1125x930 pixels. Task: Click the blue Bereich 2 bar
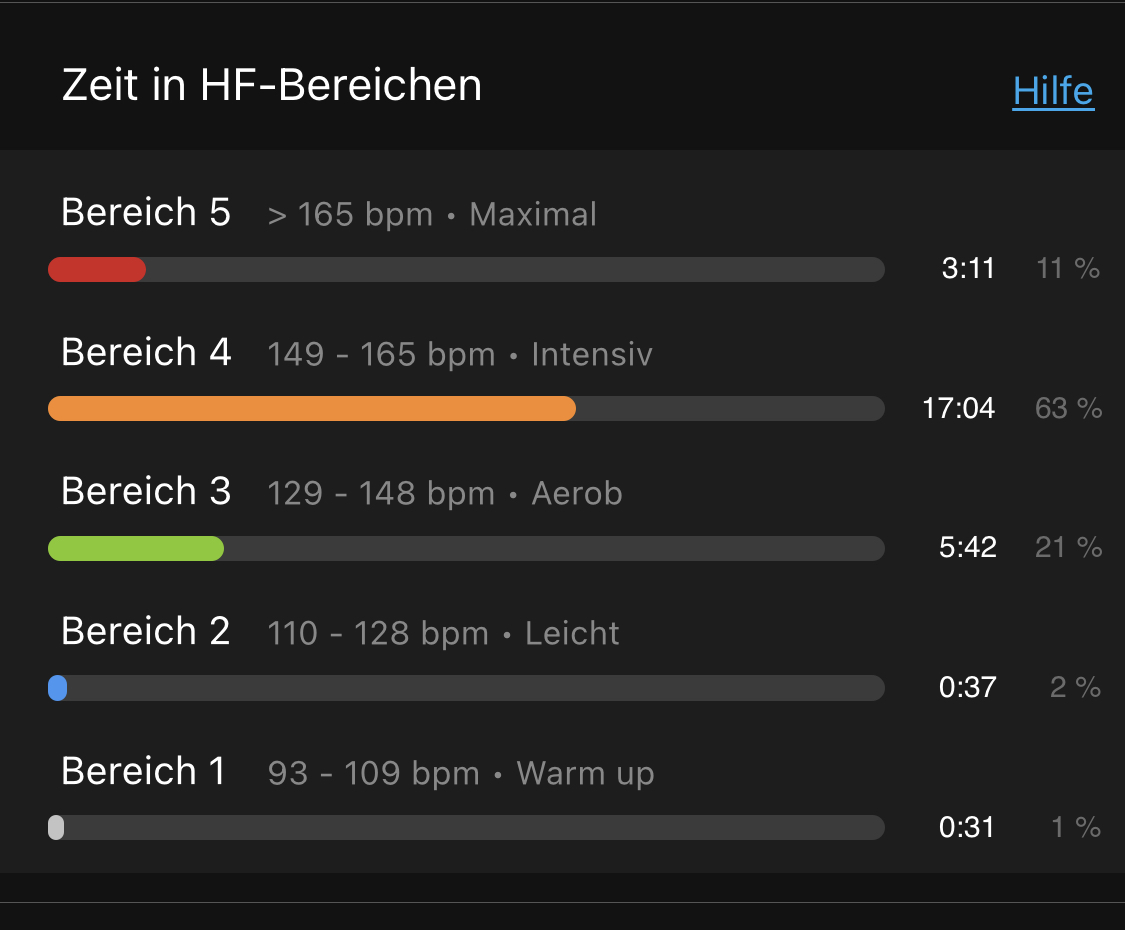tap(58, 688)
